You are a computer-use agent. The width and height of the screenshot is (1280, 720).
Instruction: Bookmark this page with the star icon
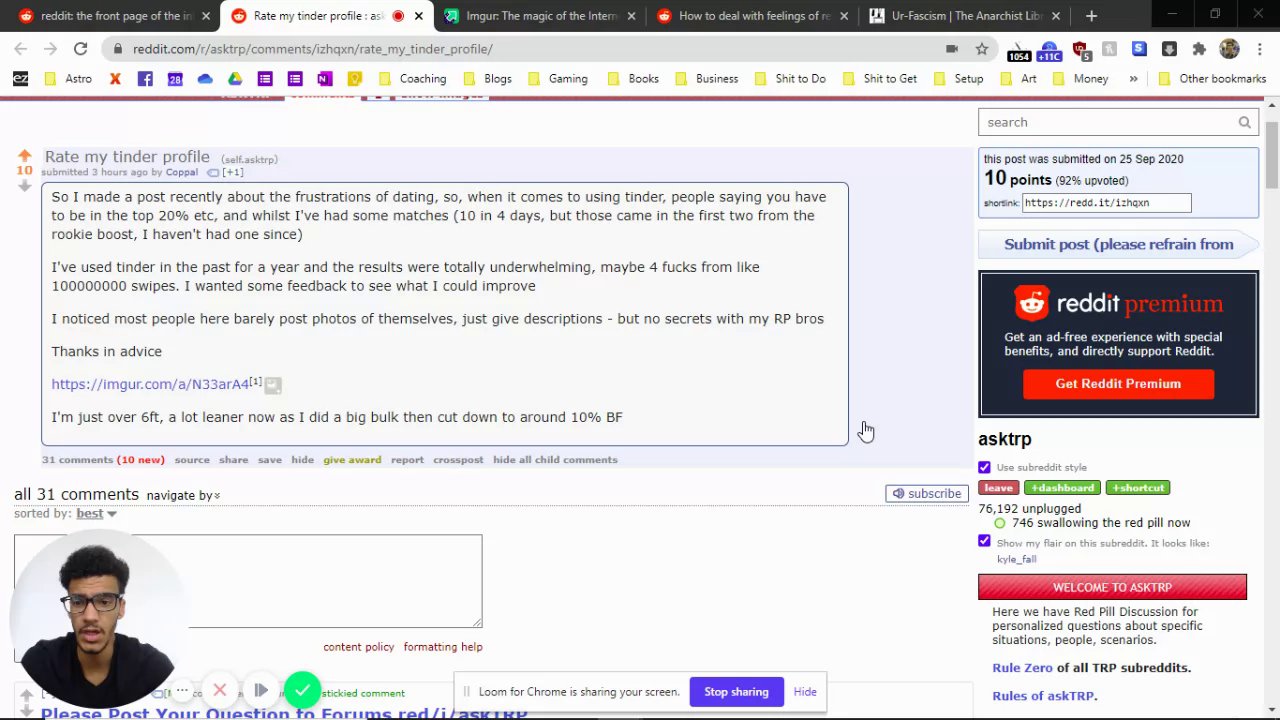982,48
